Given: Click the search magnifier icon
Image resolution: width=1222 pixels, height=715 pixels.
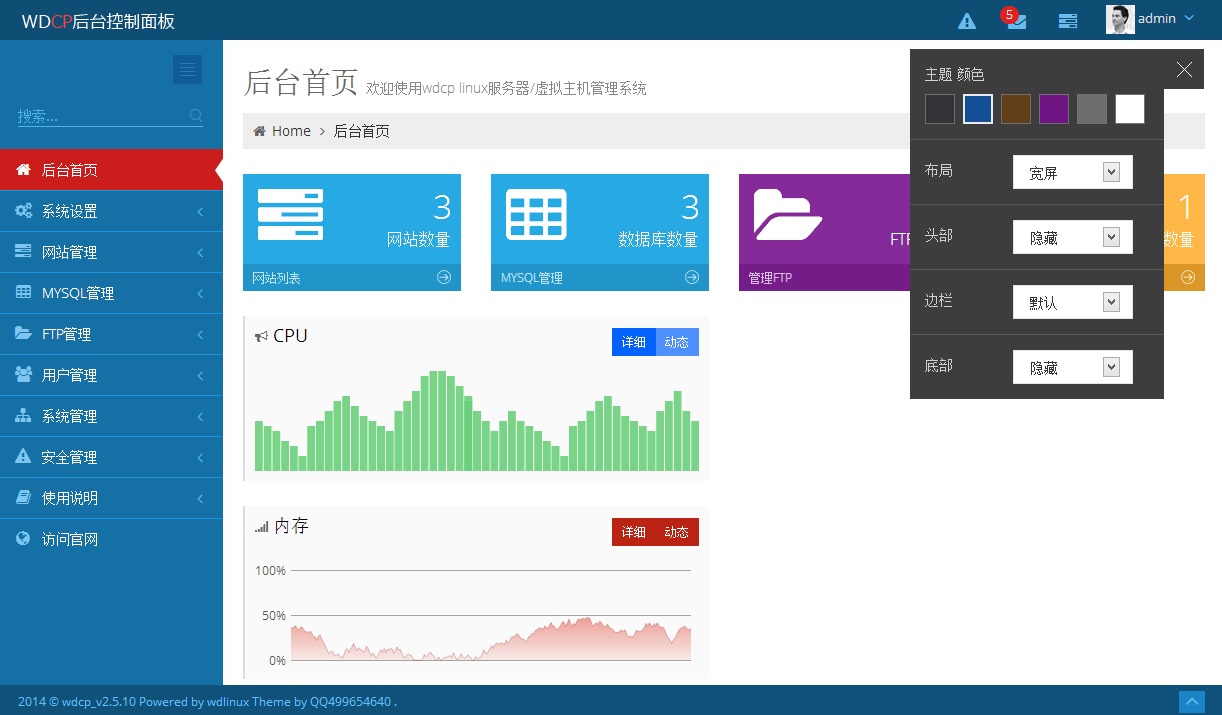Looking at the screenshot, I should click(x=196, y=115).
